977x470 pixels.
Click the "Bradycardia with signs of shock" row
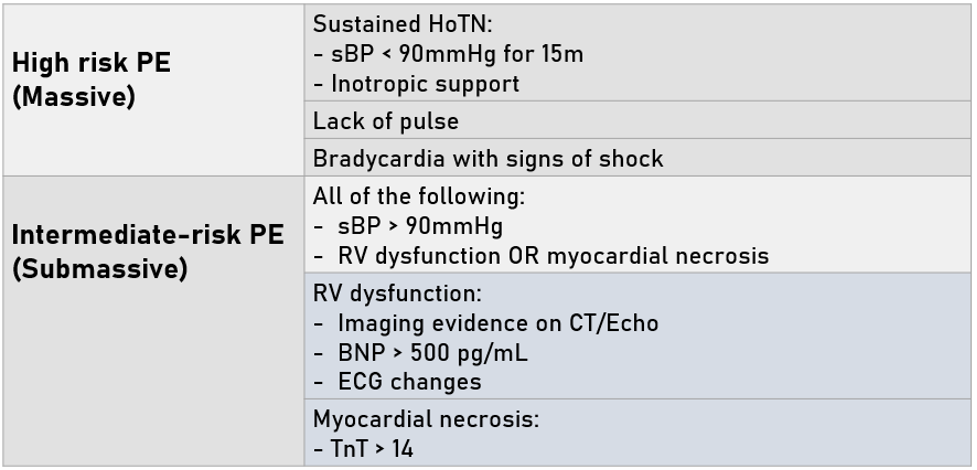point(488,158)
